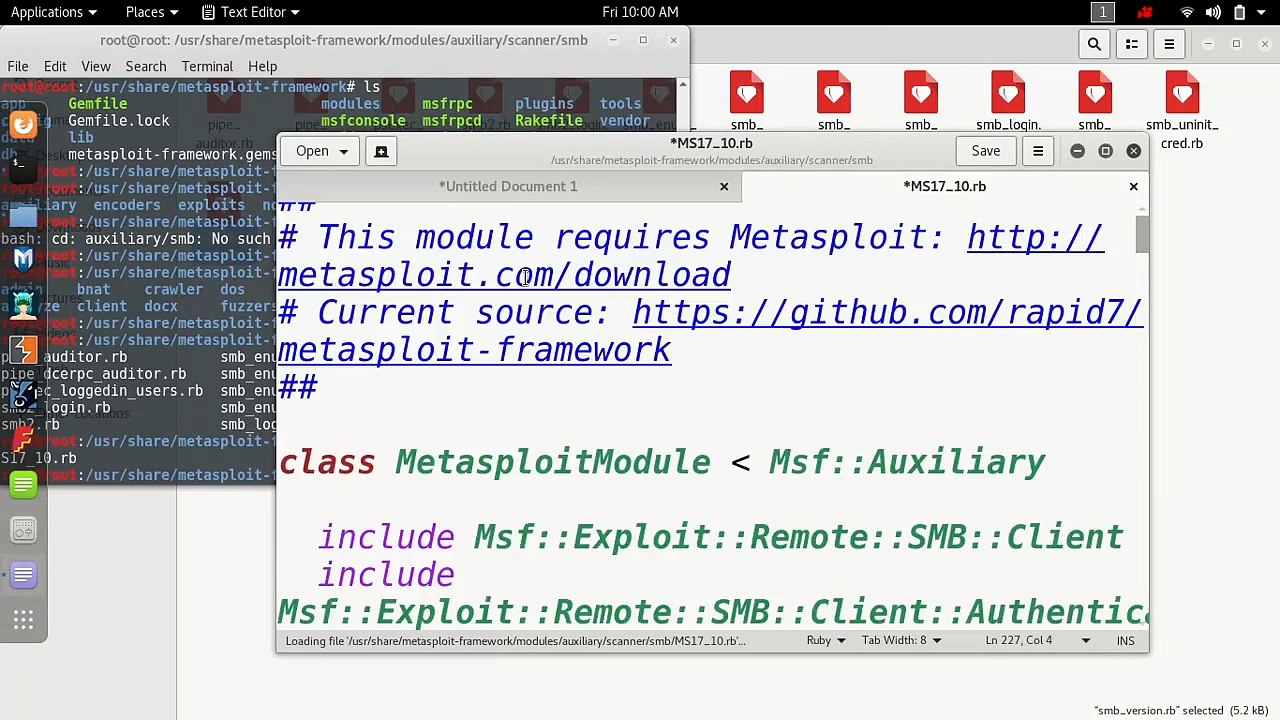
Task: Click the include Msf::Exploit::Remote::SMB::Client line
Action: click(721, 537)
